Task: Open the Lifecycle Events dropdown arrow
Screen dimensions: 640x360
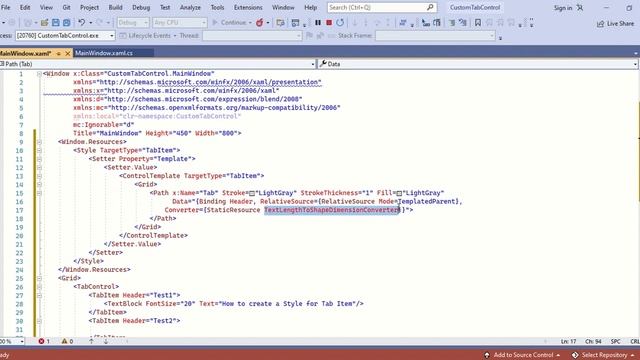Action: click(175, 36)
